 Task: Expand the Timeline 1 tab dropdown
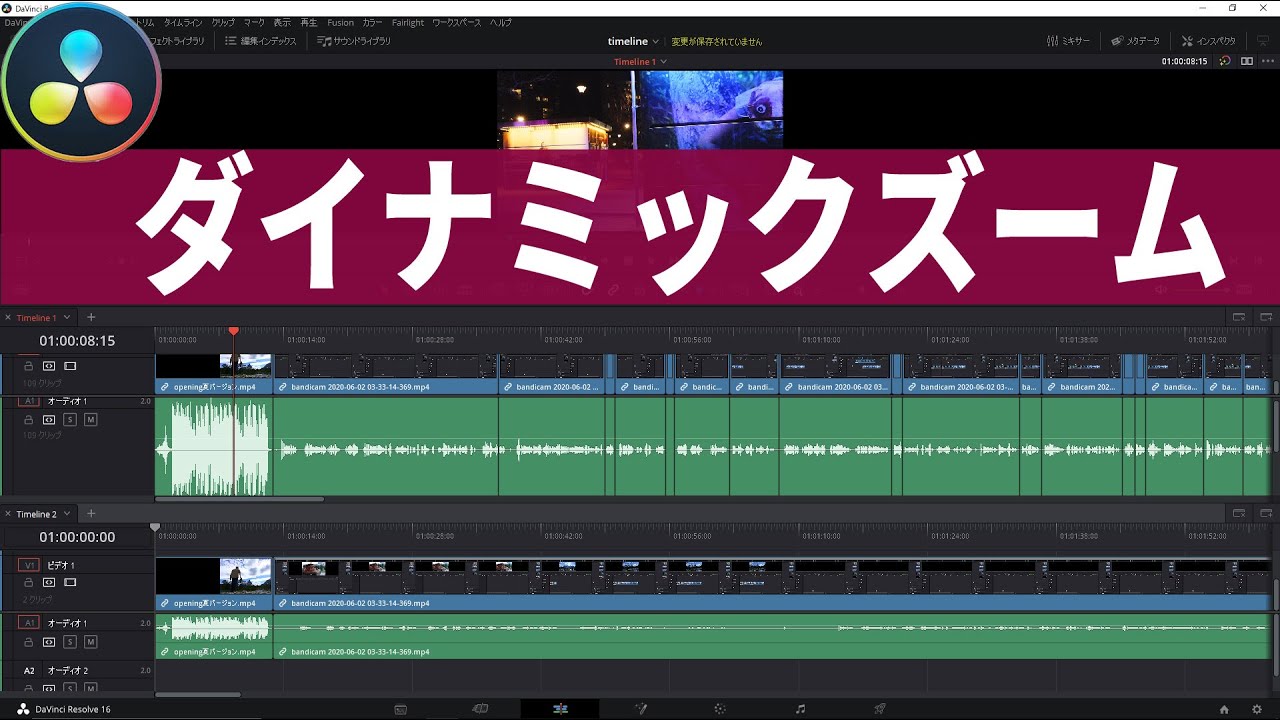pos(67,318)
